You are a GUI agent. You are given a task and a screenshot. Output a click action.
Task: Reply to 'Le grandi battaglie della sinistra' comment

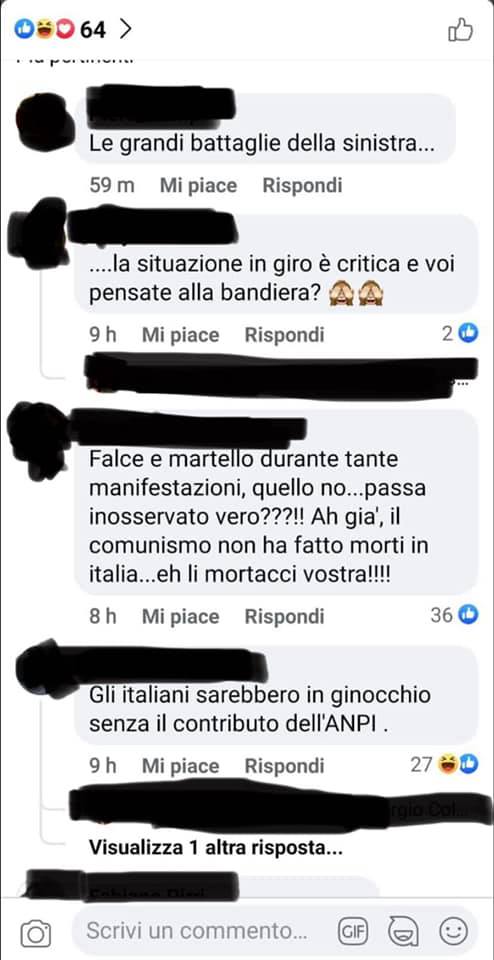(x=302, y=186)
